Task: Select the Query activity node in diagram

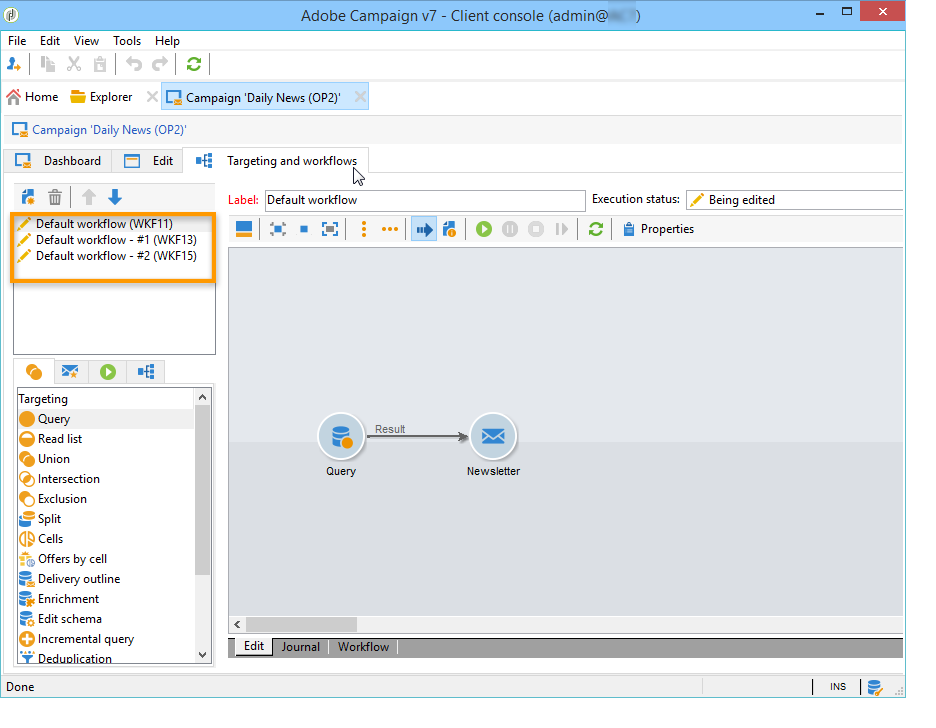Action: (341, 437)
